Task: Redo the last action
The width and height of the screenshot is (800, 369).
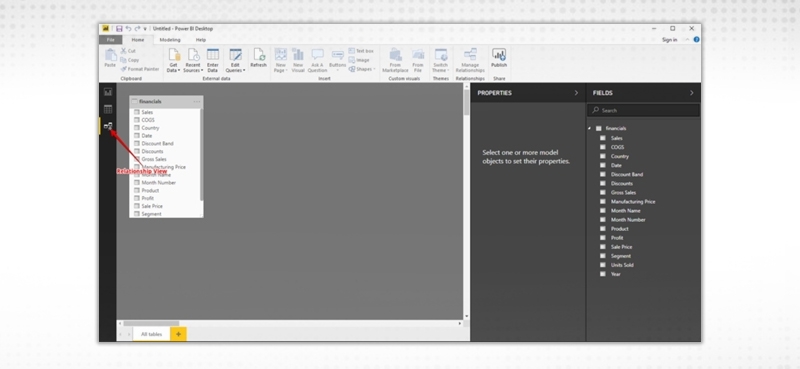Action: pos(137,29)
